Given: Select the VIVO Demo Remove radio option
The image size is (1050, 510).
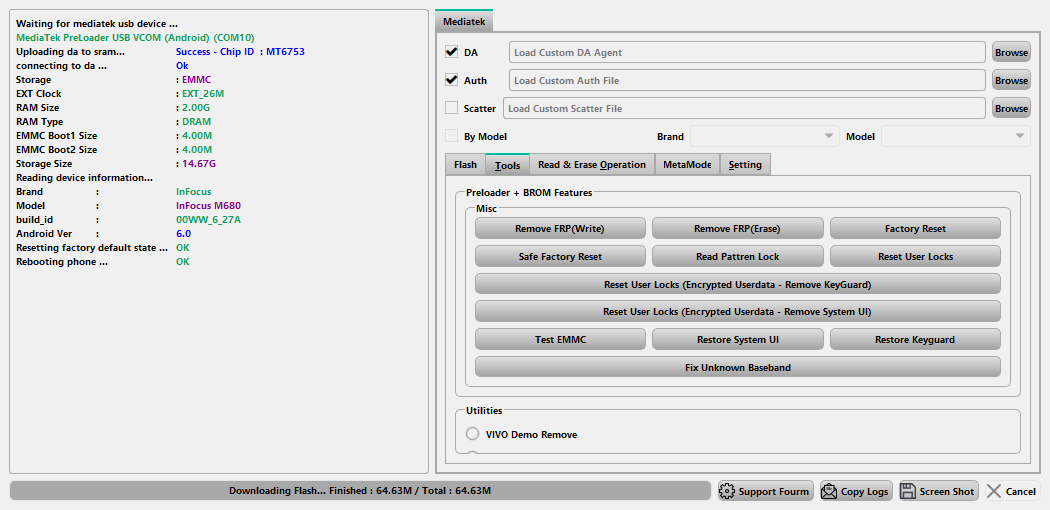Looking at the screenshot, I should tap(473, 434).
